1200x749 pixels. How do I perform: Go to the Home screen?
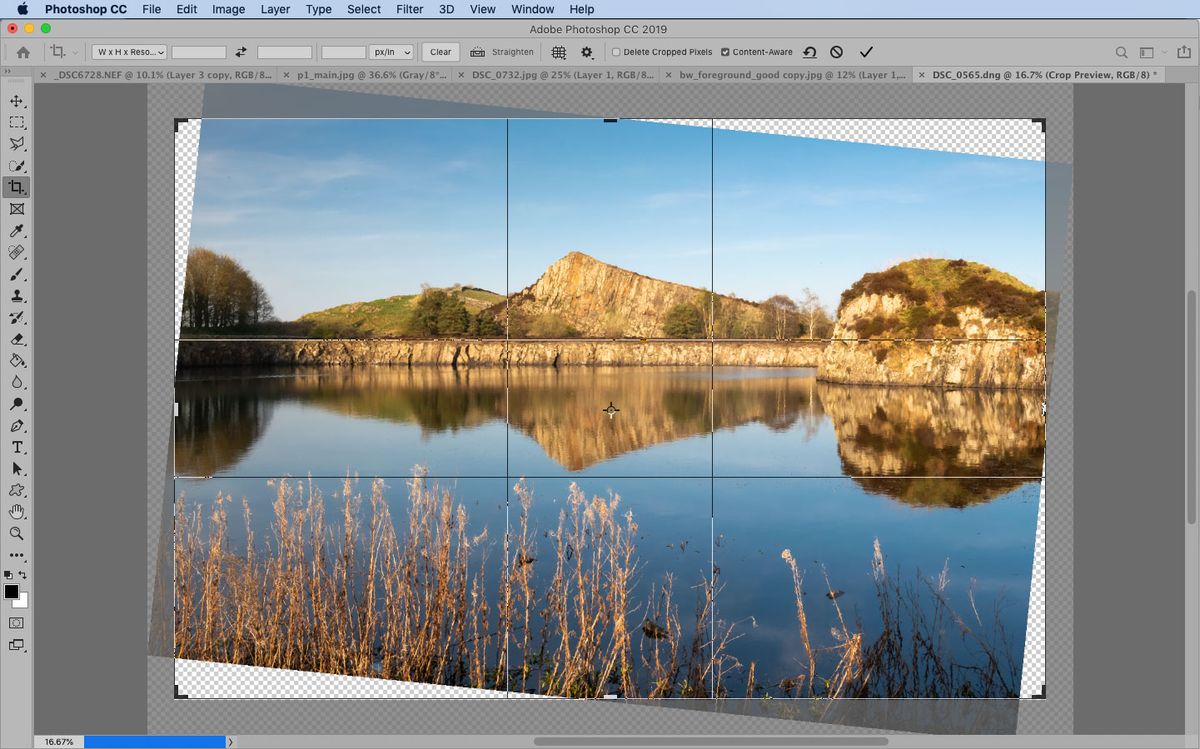click(x=23, y=52)
